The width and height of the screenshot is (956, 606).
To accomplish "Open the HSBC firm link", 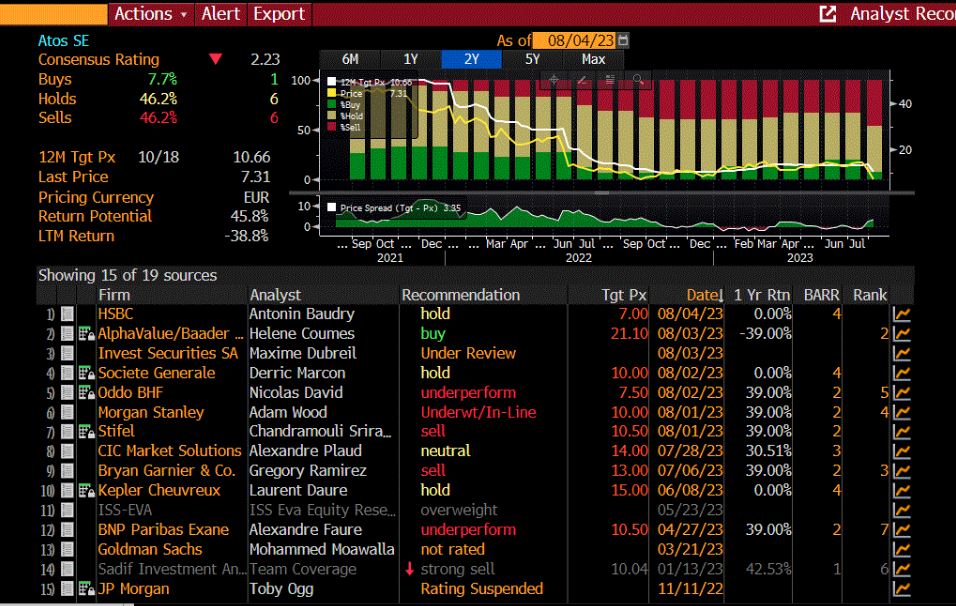I will click(115, 314).
